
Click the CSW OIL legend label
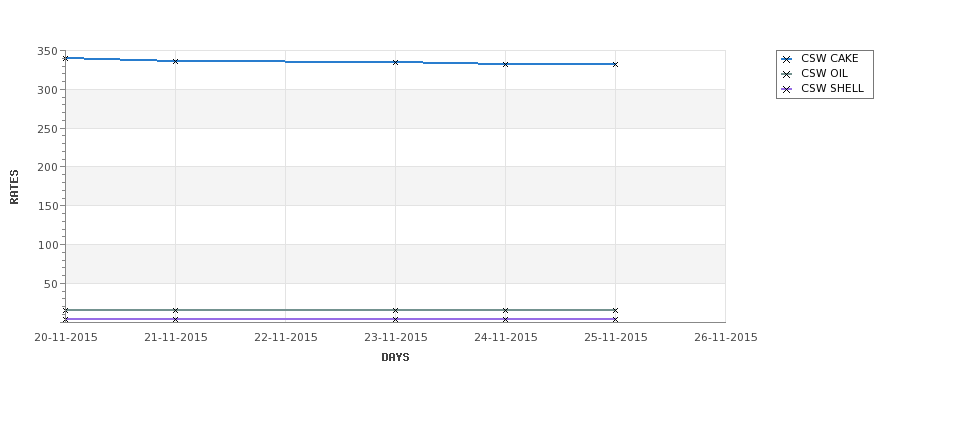[x=824, y=73]
